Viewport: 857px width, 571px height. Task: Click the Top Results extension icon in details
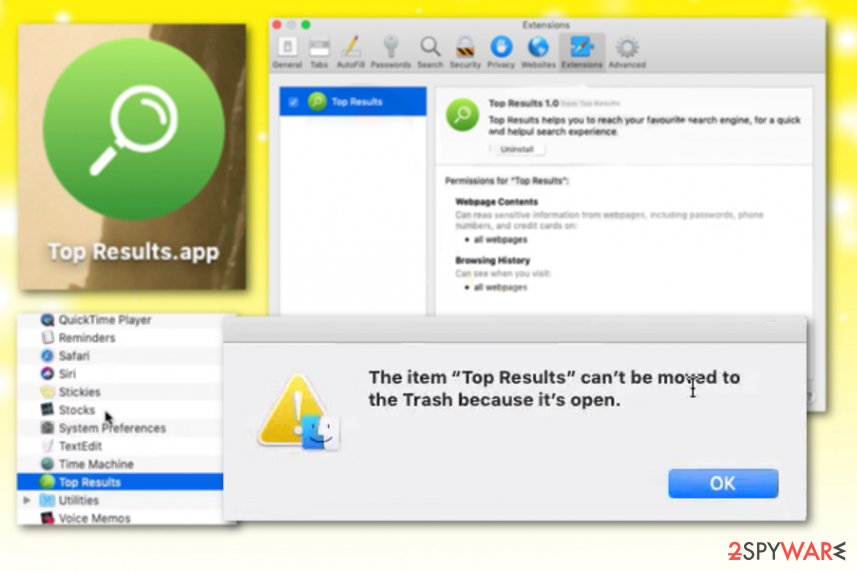462,115
